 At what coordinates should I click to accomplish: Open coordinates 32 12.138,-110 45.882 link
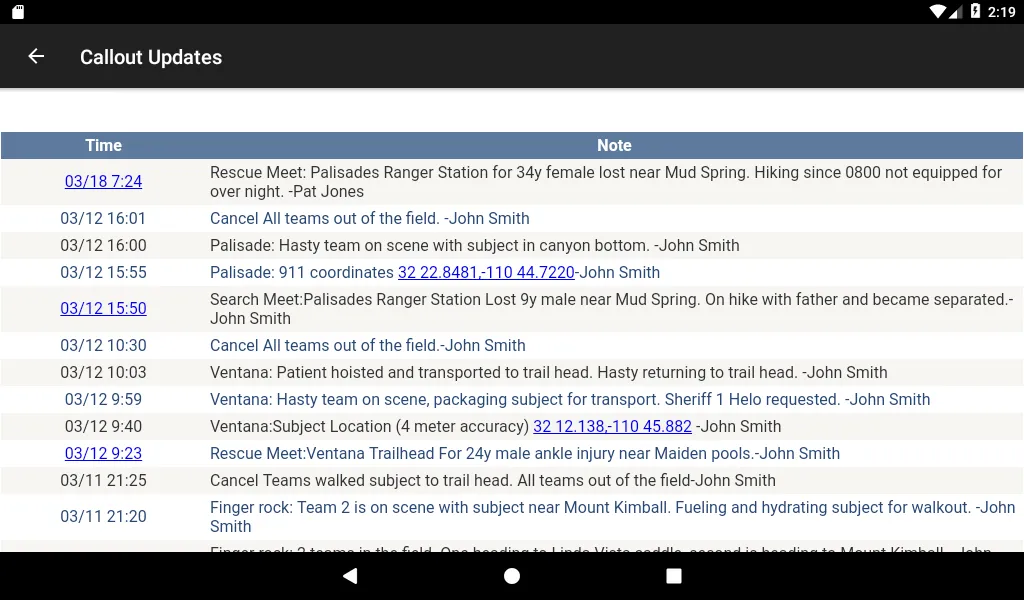tap(612, 427)
